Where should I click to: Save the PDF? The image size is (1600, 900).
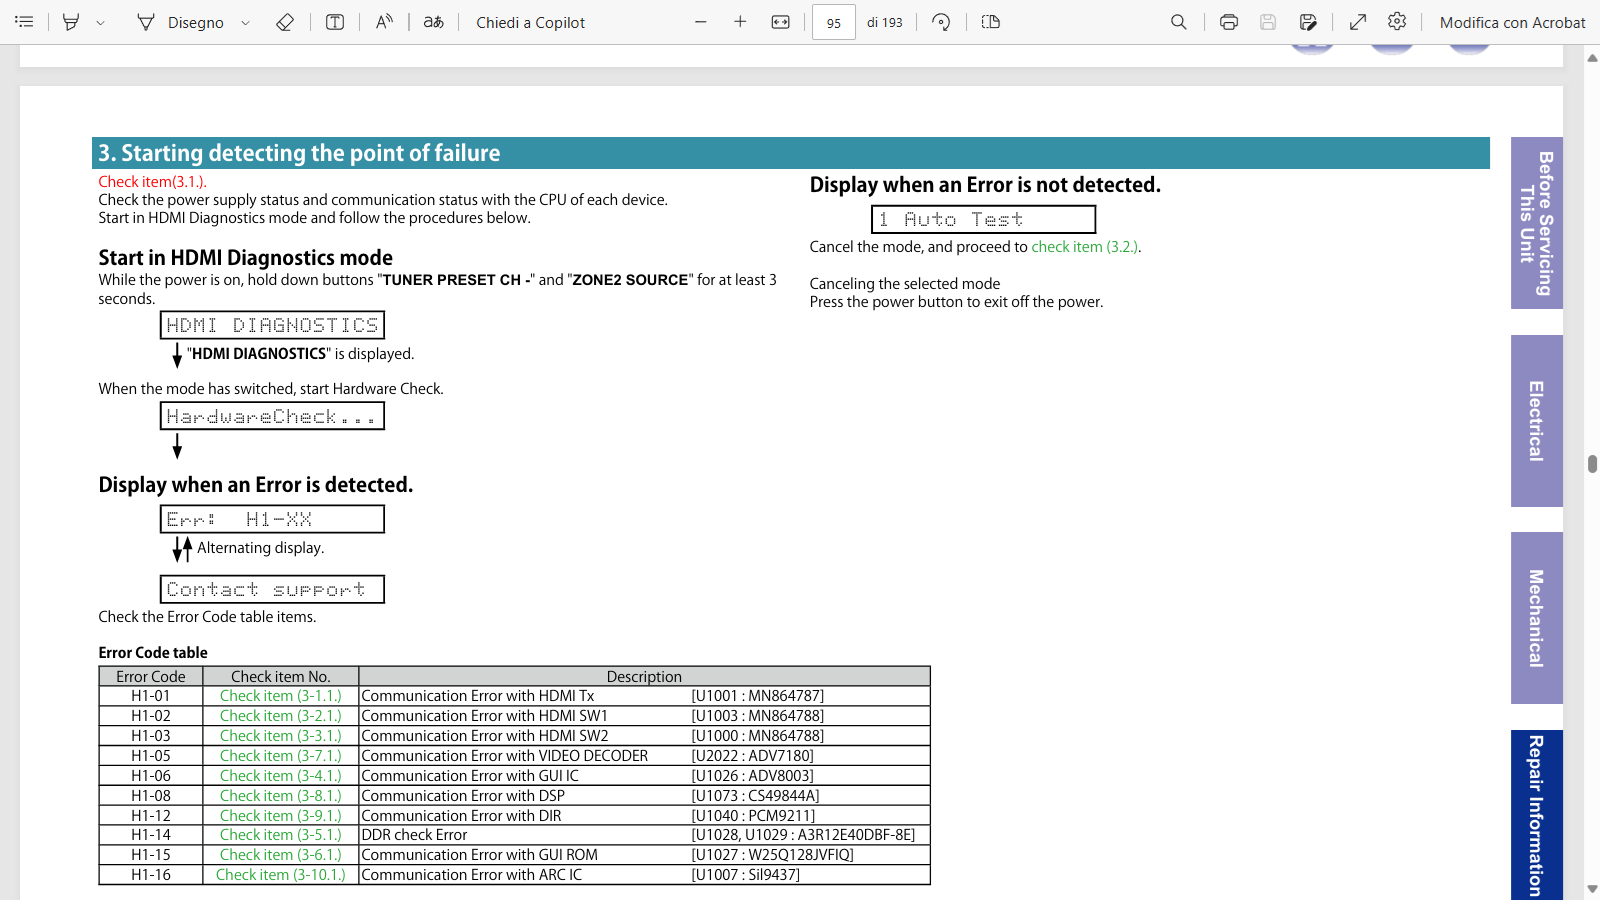[1268, 22]
